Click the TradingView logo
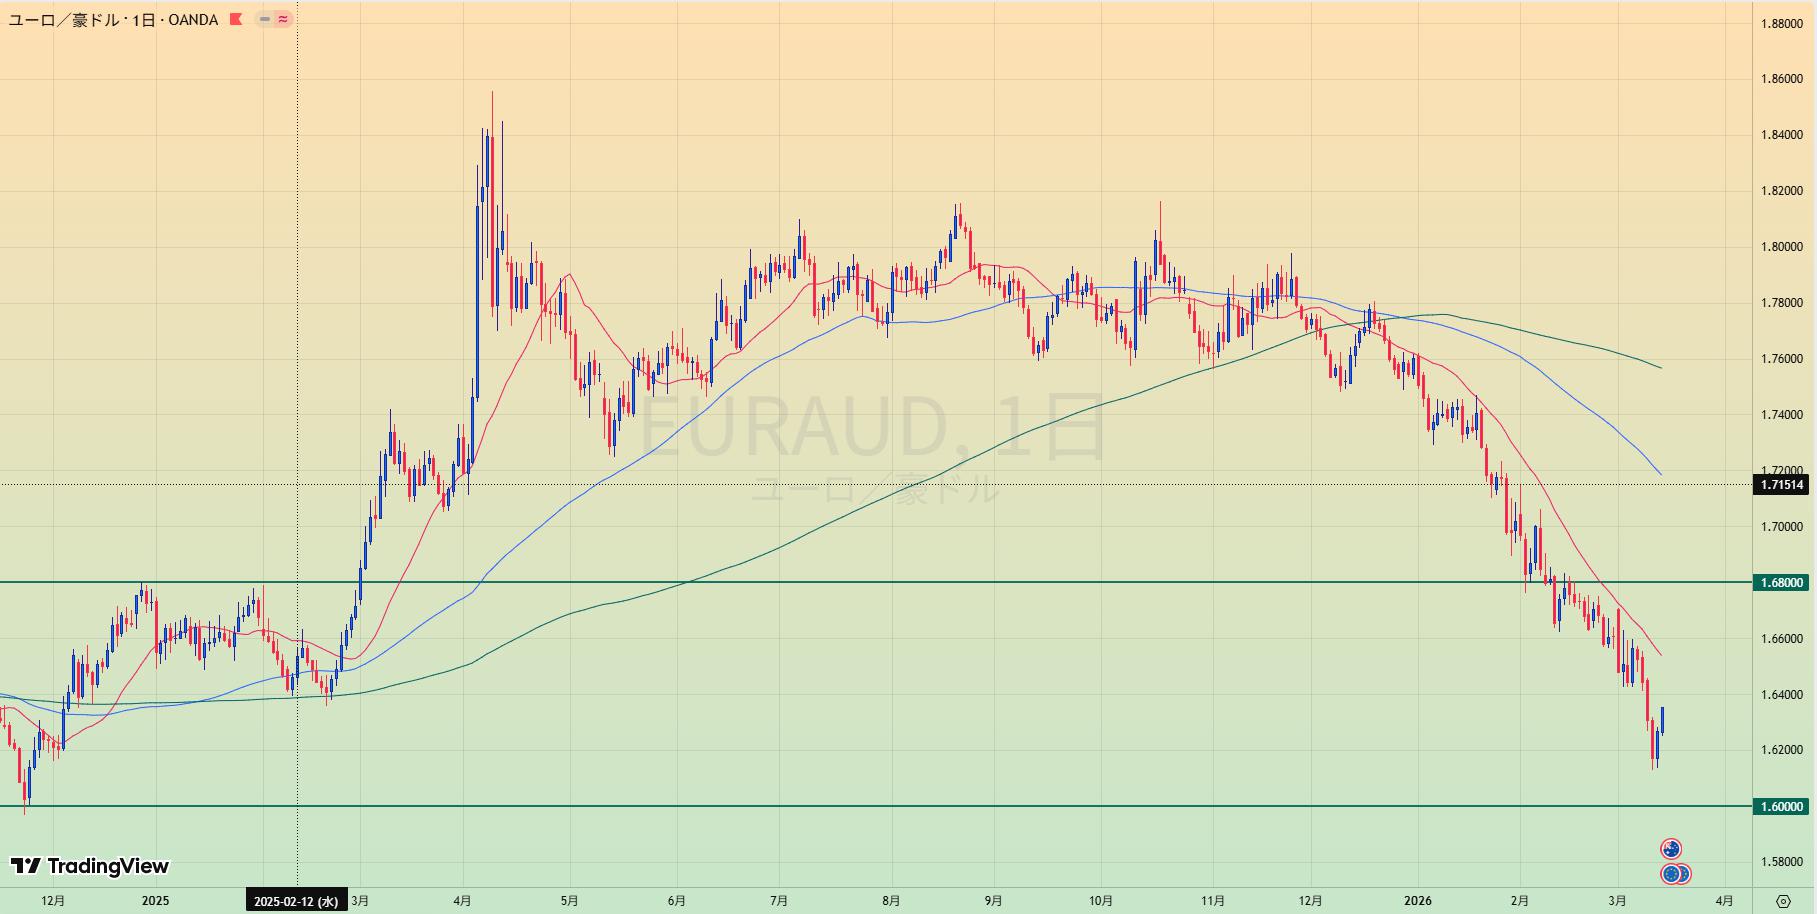The image size is (1817, 914). pos(90,866)
